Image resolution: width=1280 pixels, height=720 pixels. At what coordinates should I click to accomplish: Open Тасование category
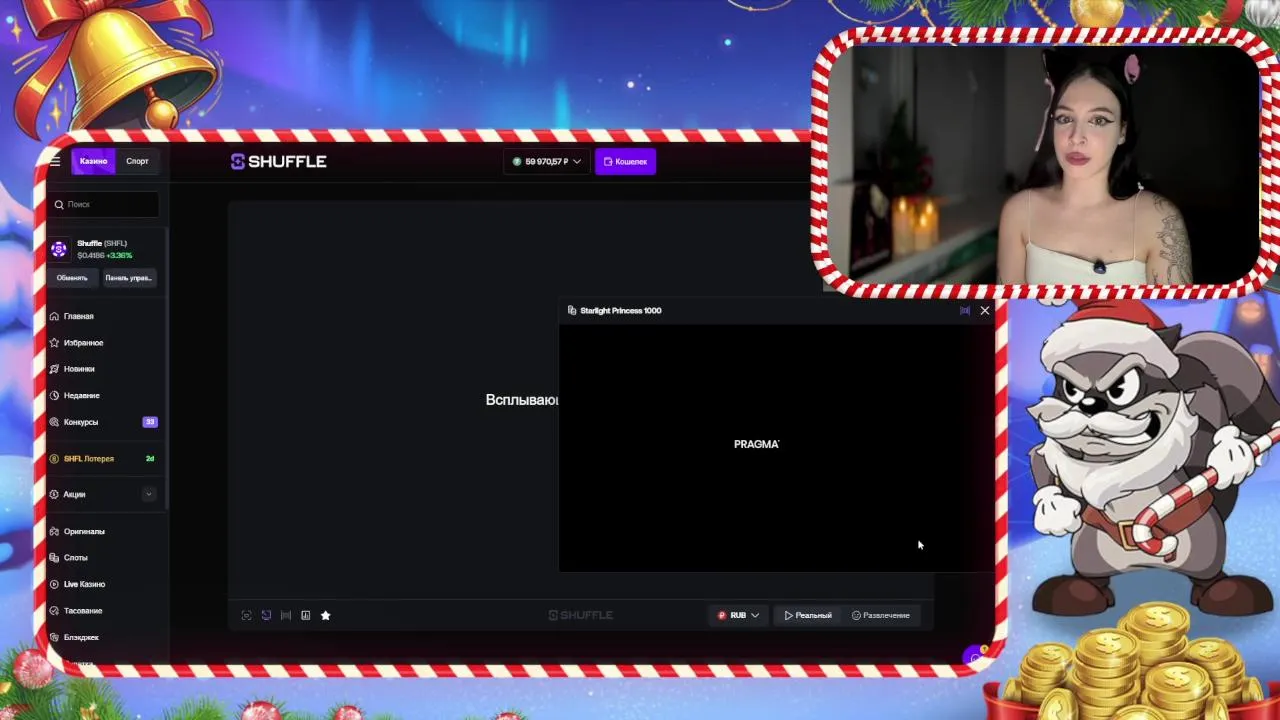(x=83, y=610)
